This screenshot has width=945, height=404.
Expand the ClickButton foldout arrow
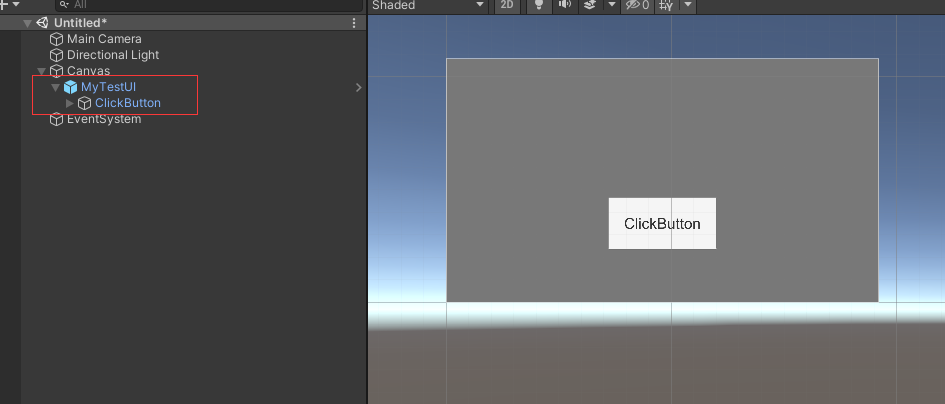[x=69, y=103]
